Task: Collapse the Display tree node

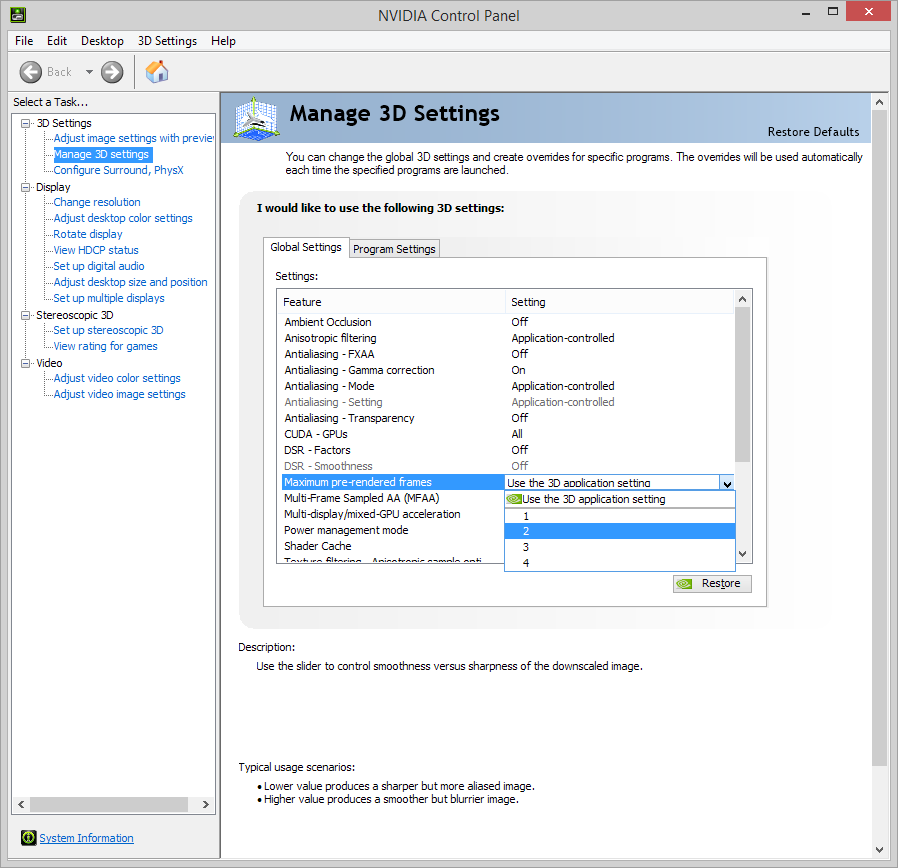Action: click(x=25, y=187)
